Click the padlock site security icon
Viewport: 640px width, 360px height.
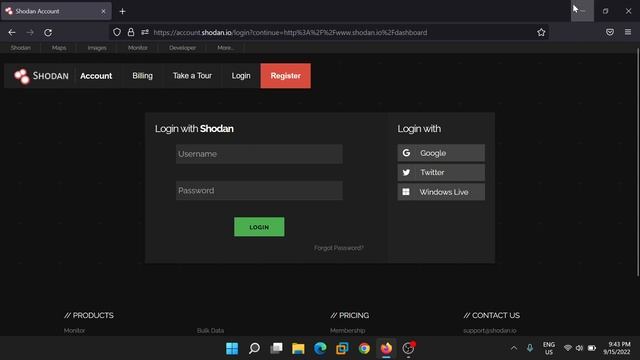(131, 32)
